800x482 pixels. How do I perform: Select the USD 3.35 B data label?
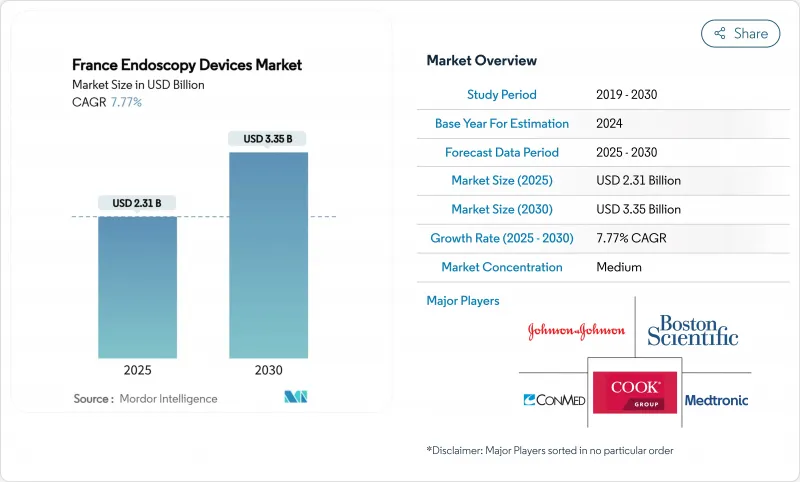pyautogui.click(x=268, y=139)
